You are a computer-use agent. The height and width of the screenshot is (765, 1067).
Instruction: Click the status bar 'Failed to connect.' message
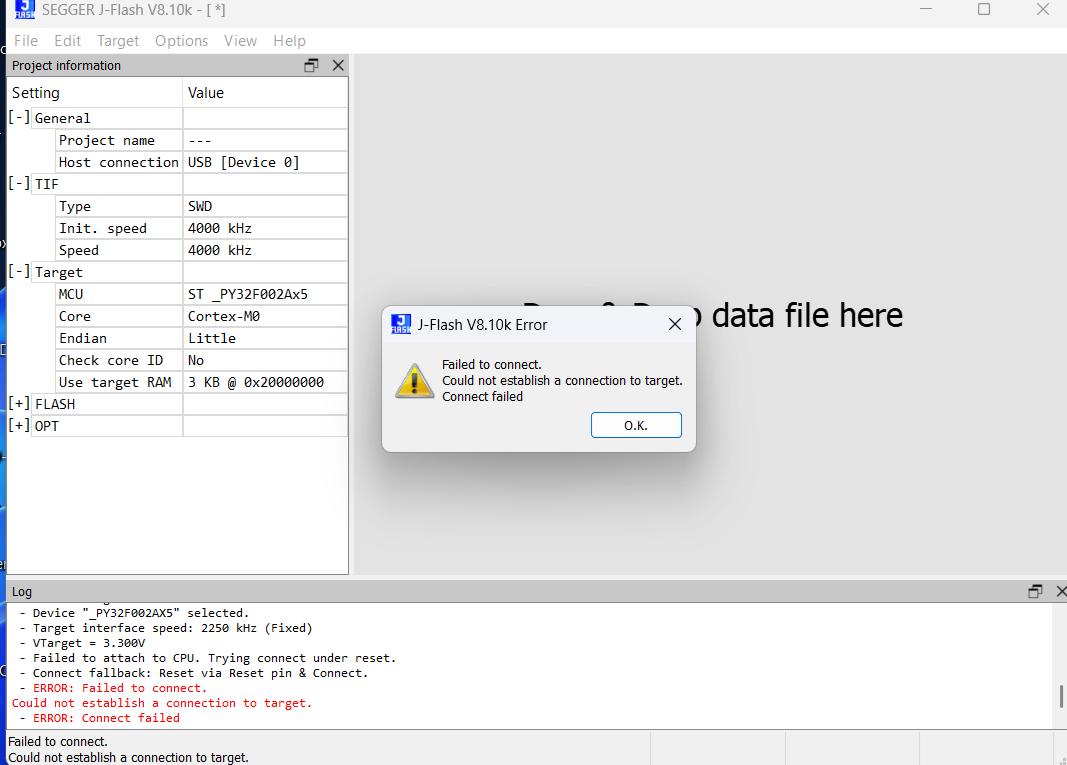pos(58,741)
